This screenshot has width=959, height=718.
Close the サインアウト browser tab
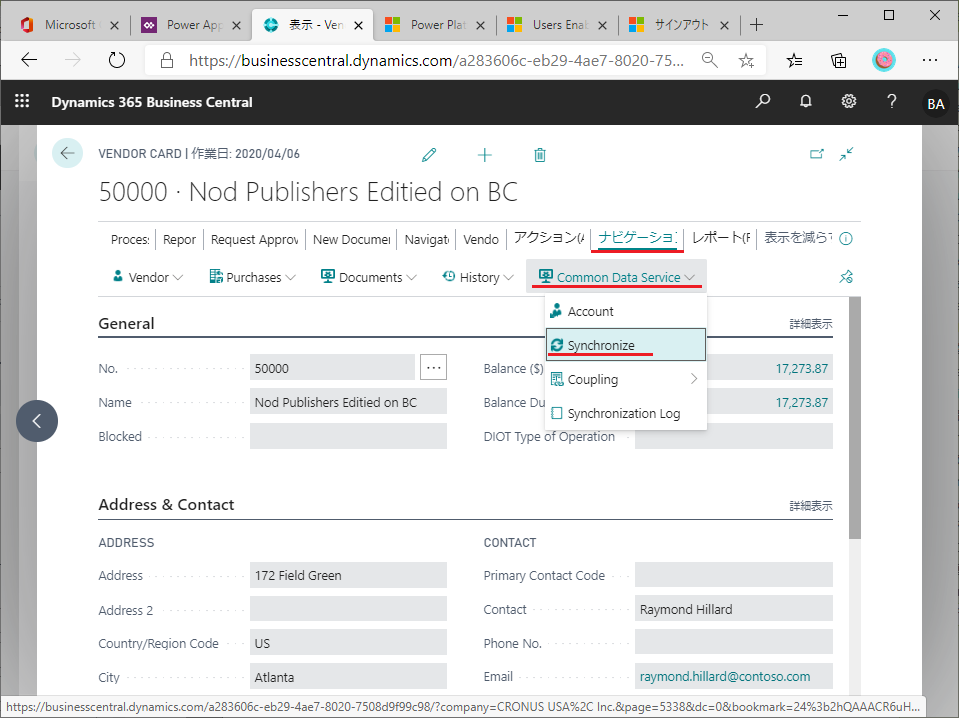(724, 25)
